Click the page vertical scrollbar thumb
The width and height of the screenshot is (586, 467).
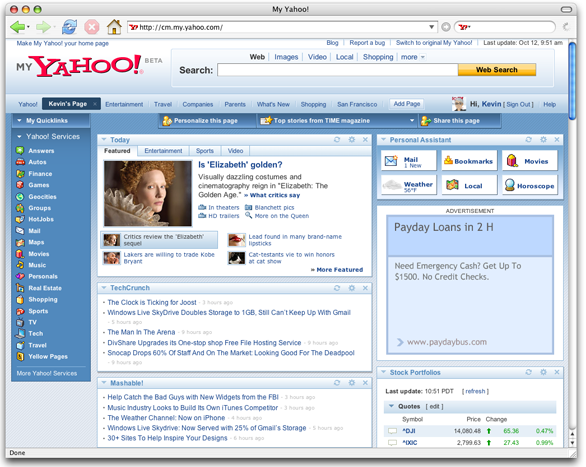pyautogui.click(x=572, y=81)
